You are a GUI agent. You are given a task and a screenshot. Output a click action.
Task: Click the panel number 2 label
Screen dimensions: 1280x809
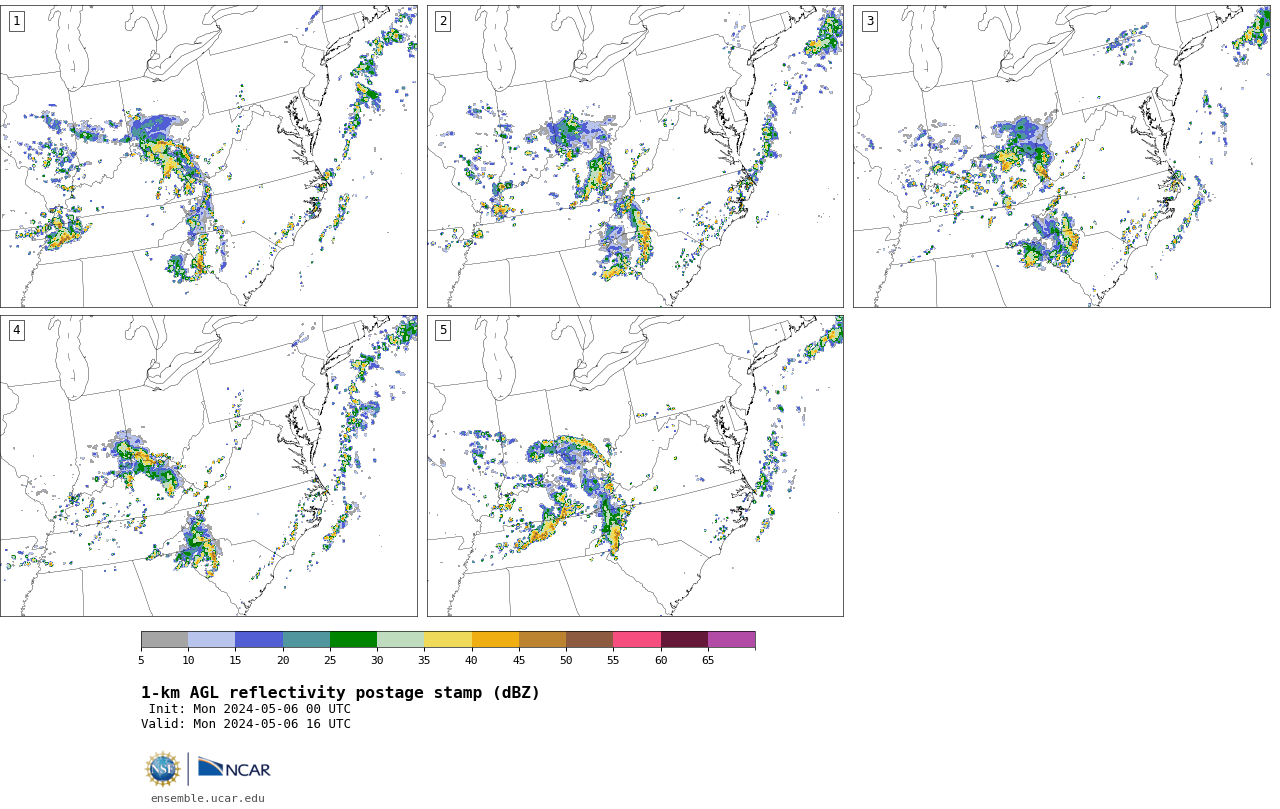click(443, 21)
